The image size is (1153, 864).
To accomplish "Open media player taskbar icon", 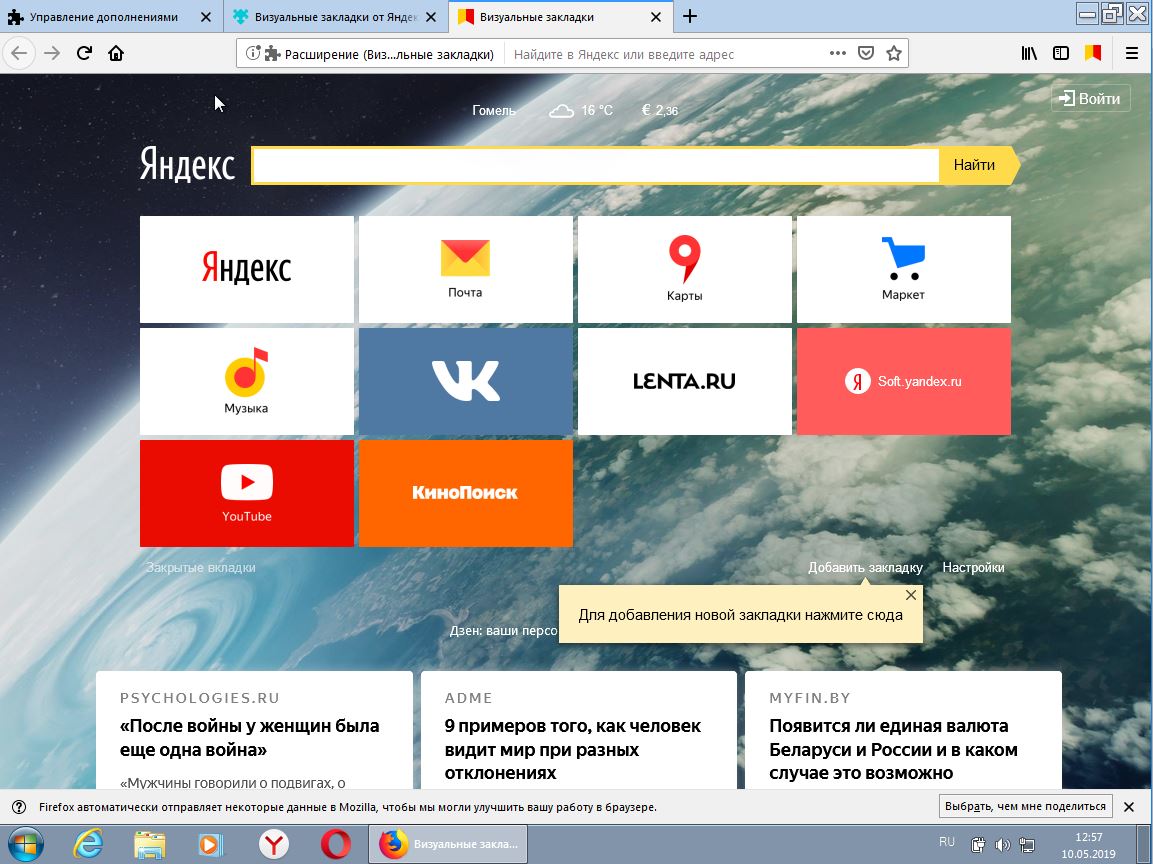I will coord(212,844).
